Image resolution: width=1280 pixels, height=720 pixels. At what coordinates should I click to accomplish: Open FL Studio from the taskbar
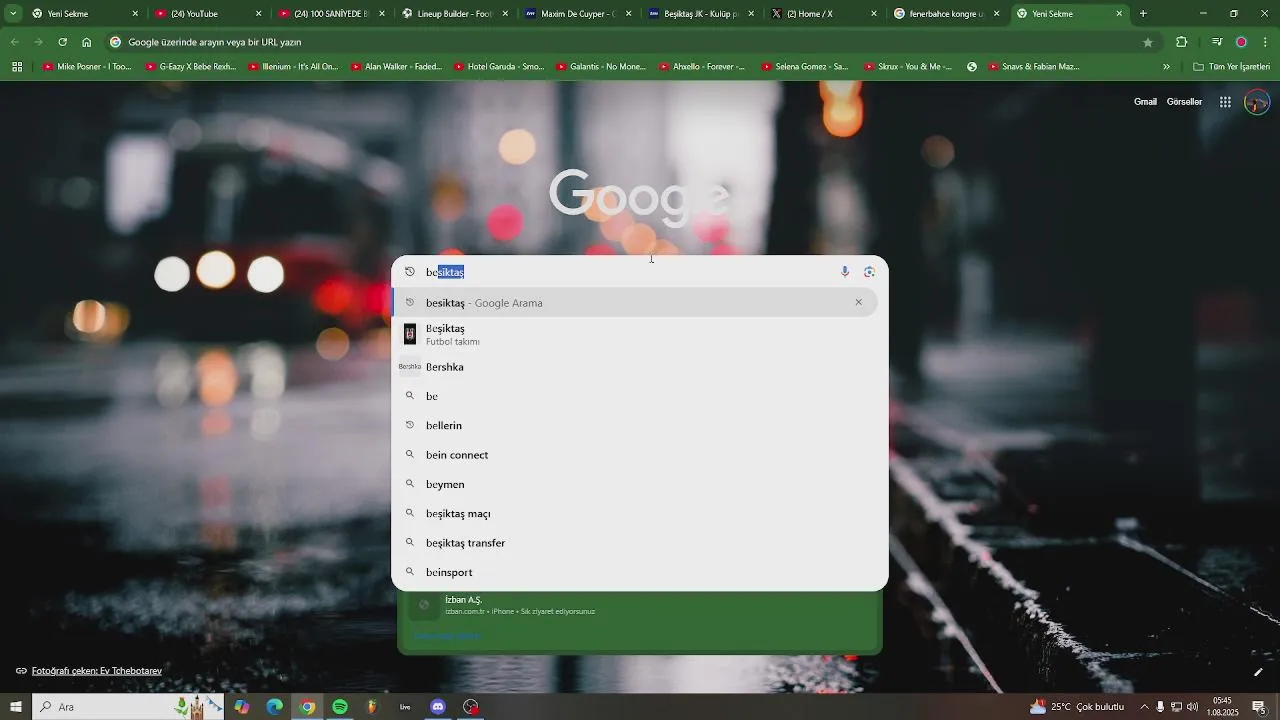click(373, 707)
